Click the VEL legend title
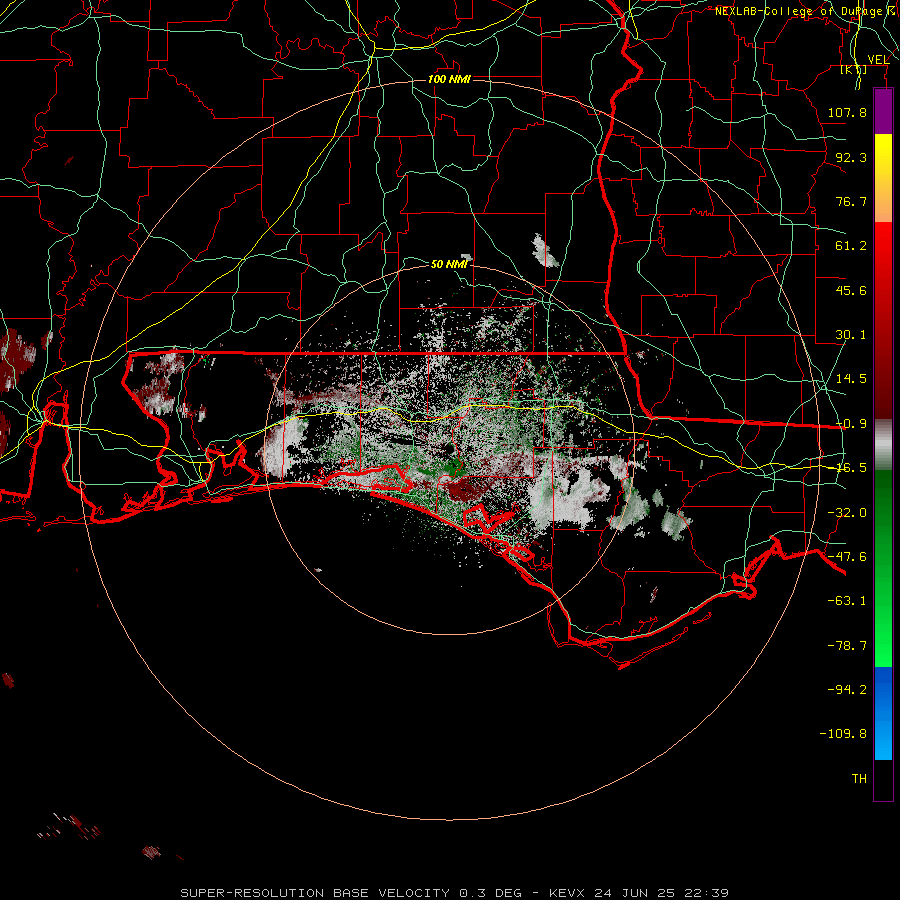 coord(878,60)
